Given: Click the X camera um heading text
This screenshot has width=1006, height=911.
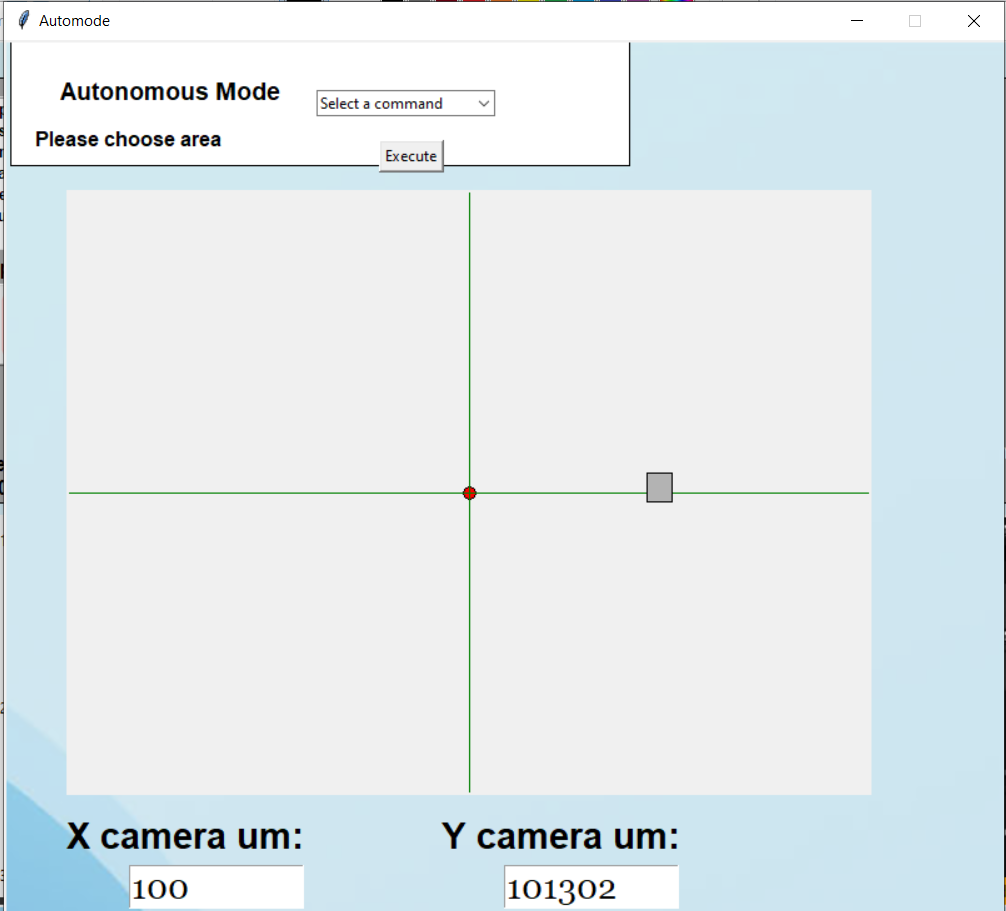Looking at the screenshot, I should click(183, 836).
